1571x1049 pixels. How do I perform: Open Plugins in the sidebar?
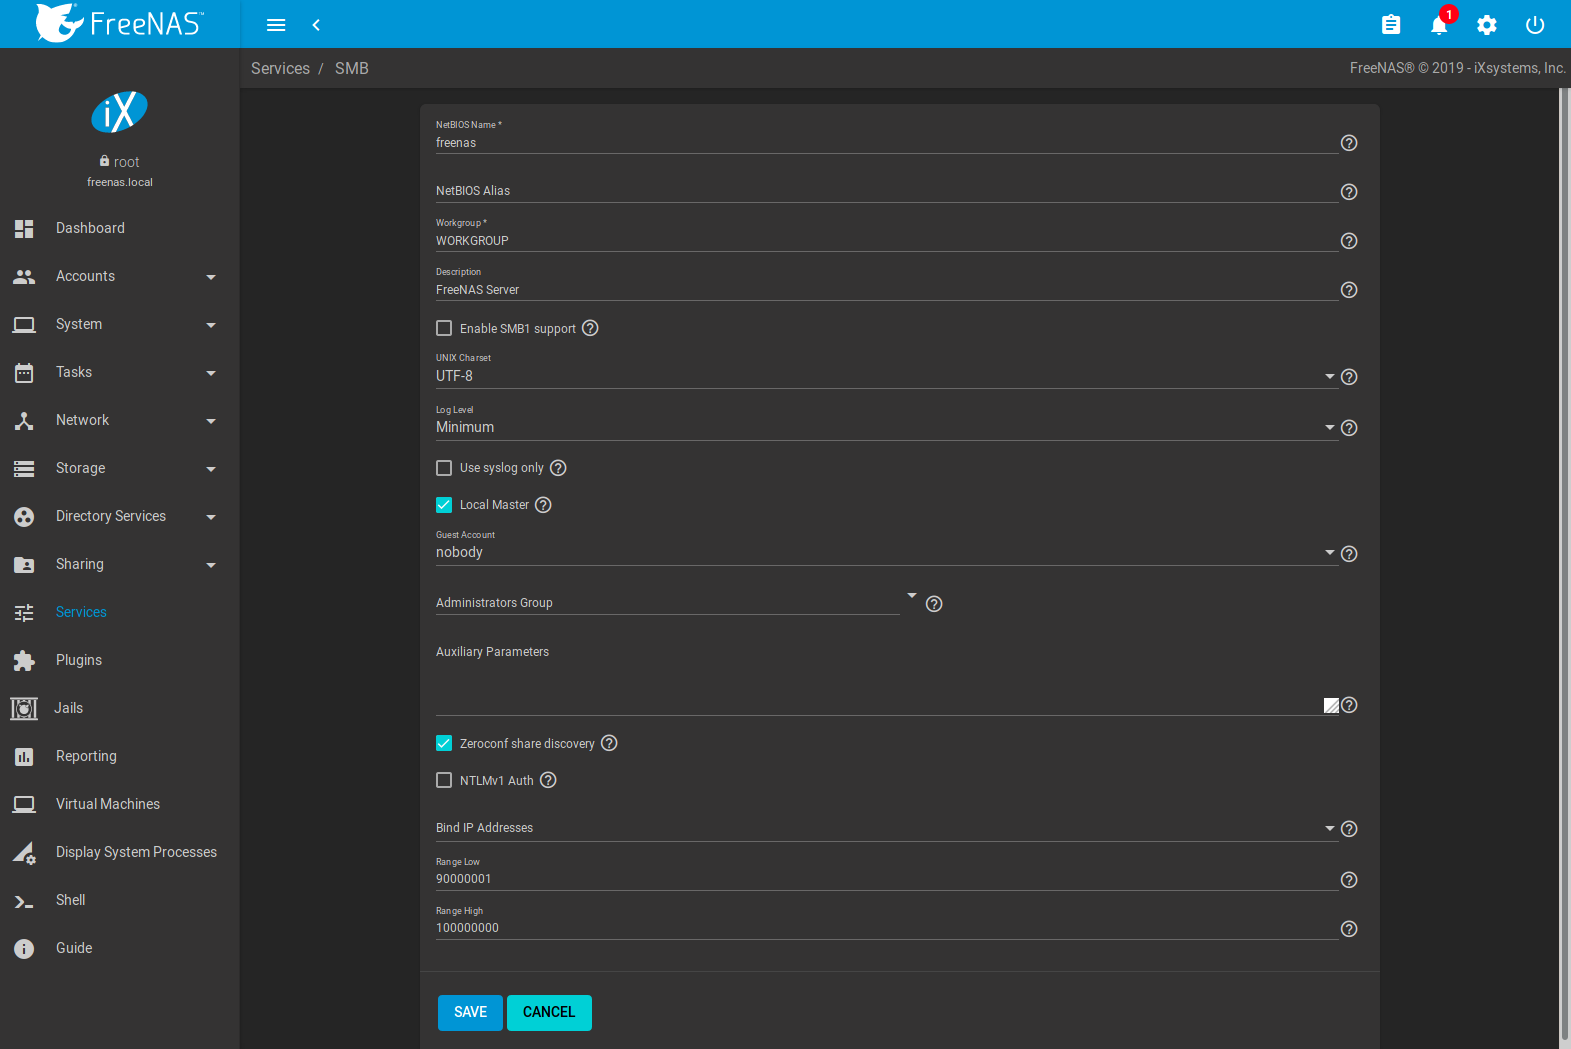[120, 660]
